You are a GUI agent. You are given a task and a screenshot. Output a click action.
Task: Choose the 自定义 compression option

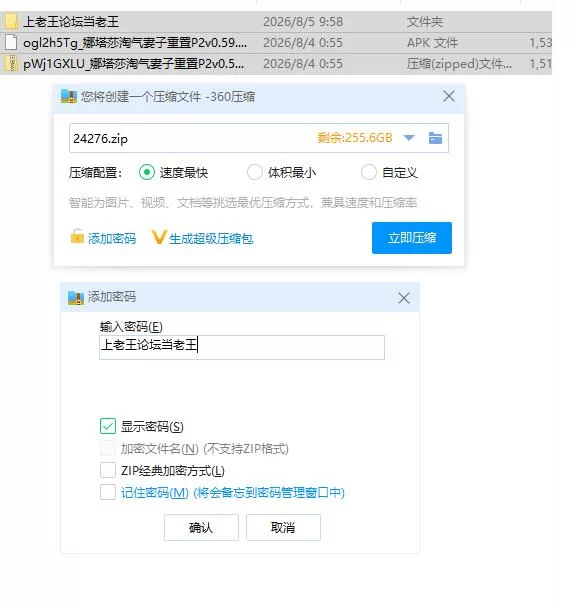[x=368, y=172]
